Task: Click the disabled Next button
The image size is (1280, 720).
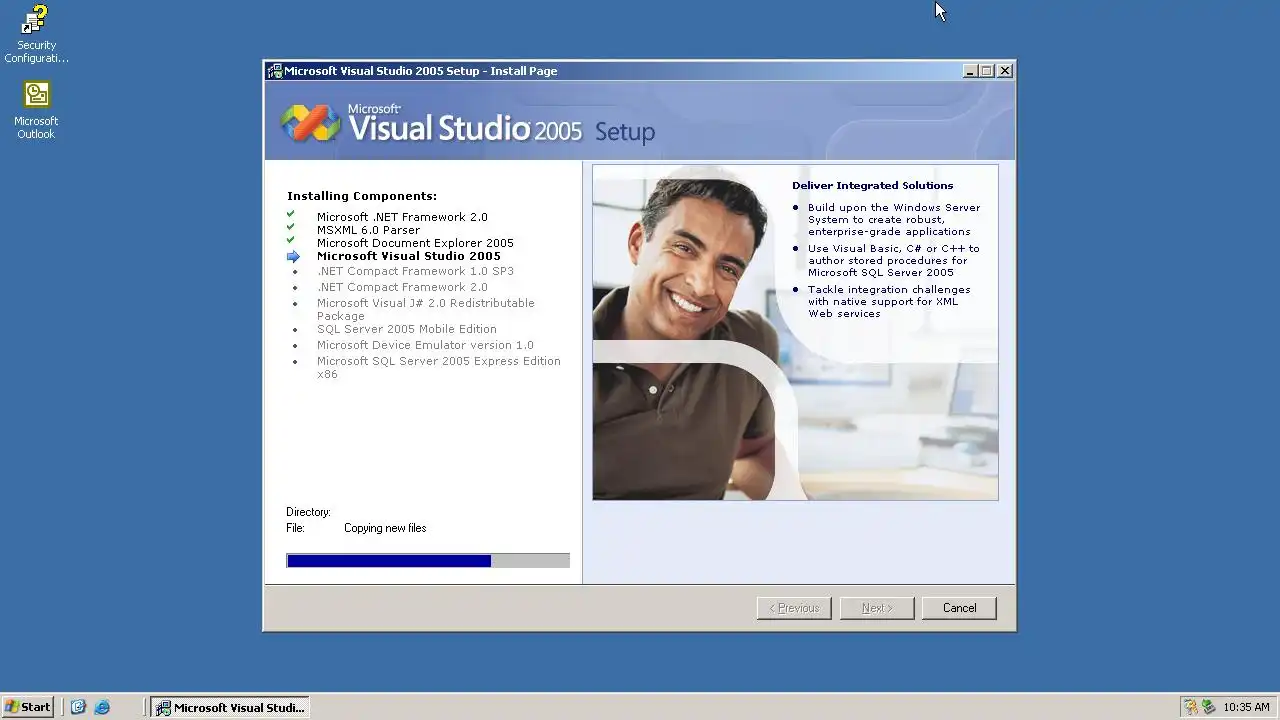Action: (x=877, y=608)
